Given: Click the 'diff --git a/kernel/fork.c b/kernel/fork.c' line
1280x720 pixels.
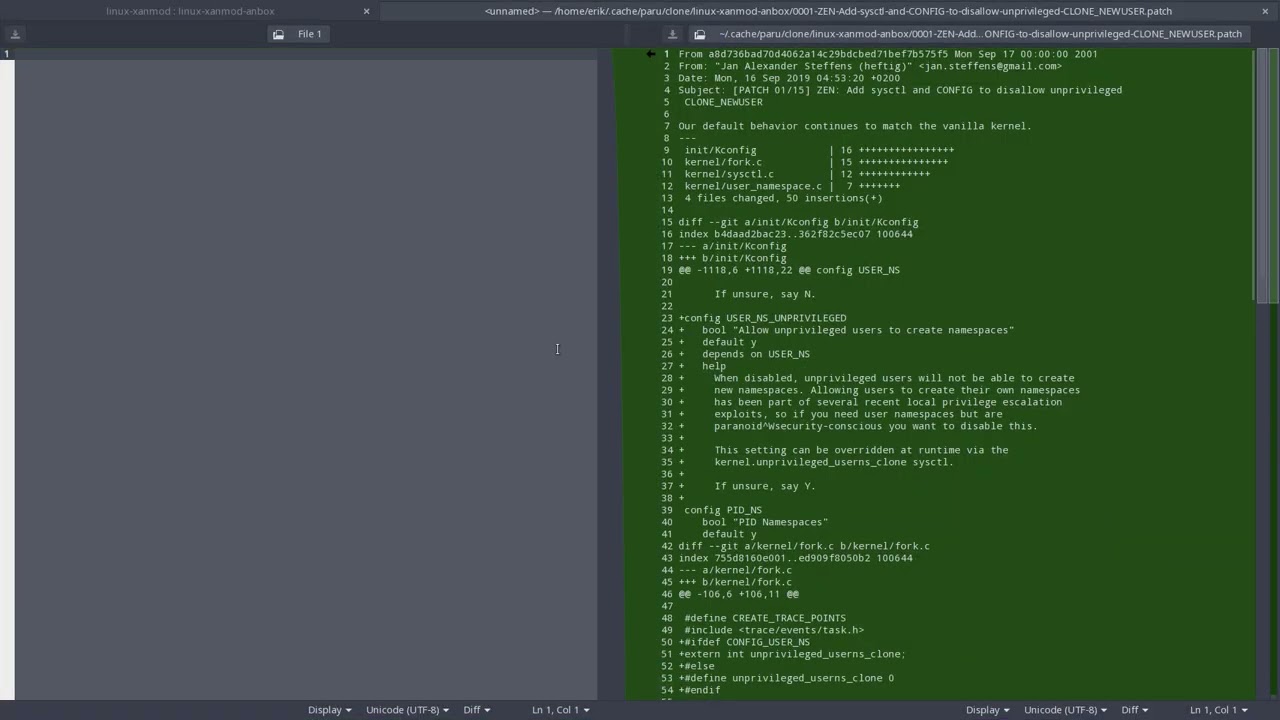Looking at the screenshot, I should point(804,546).
